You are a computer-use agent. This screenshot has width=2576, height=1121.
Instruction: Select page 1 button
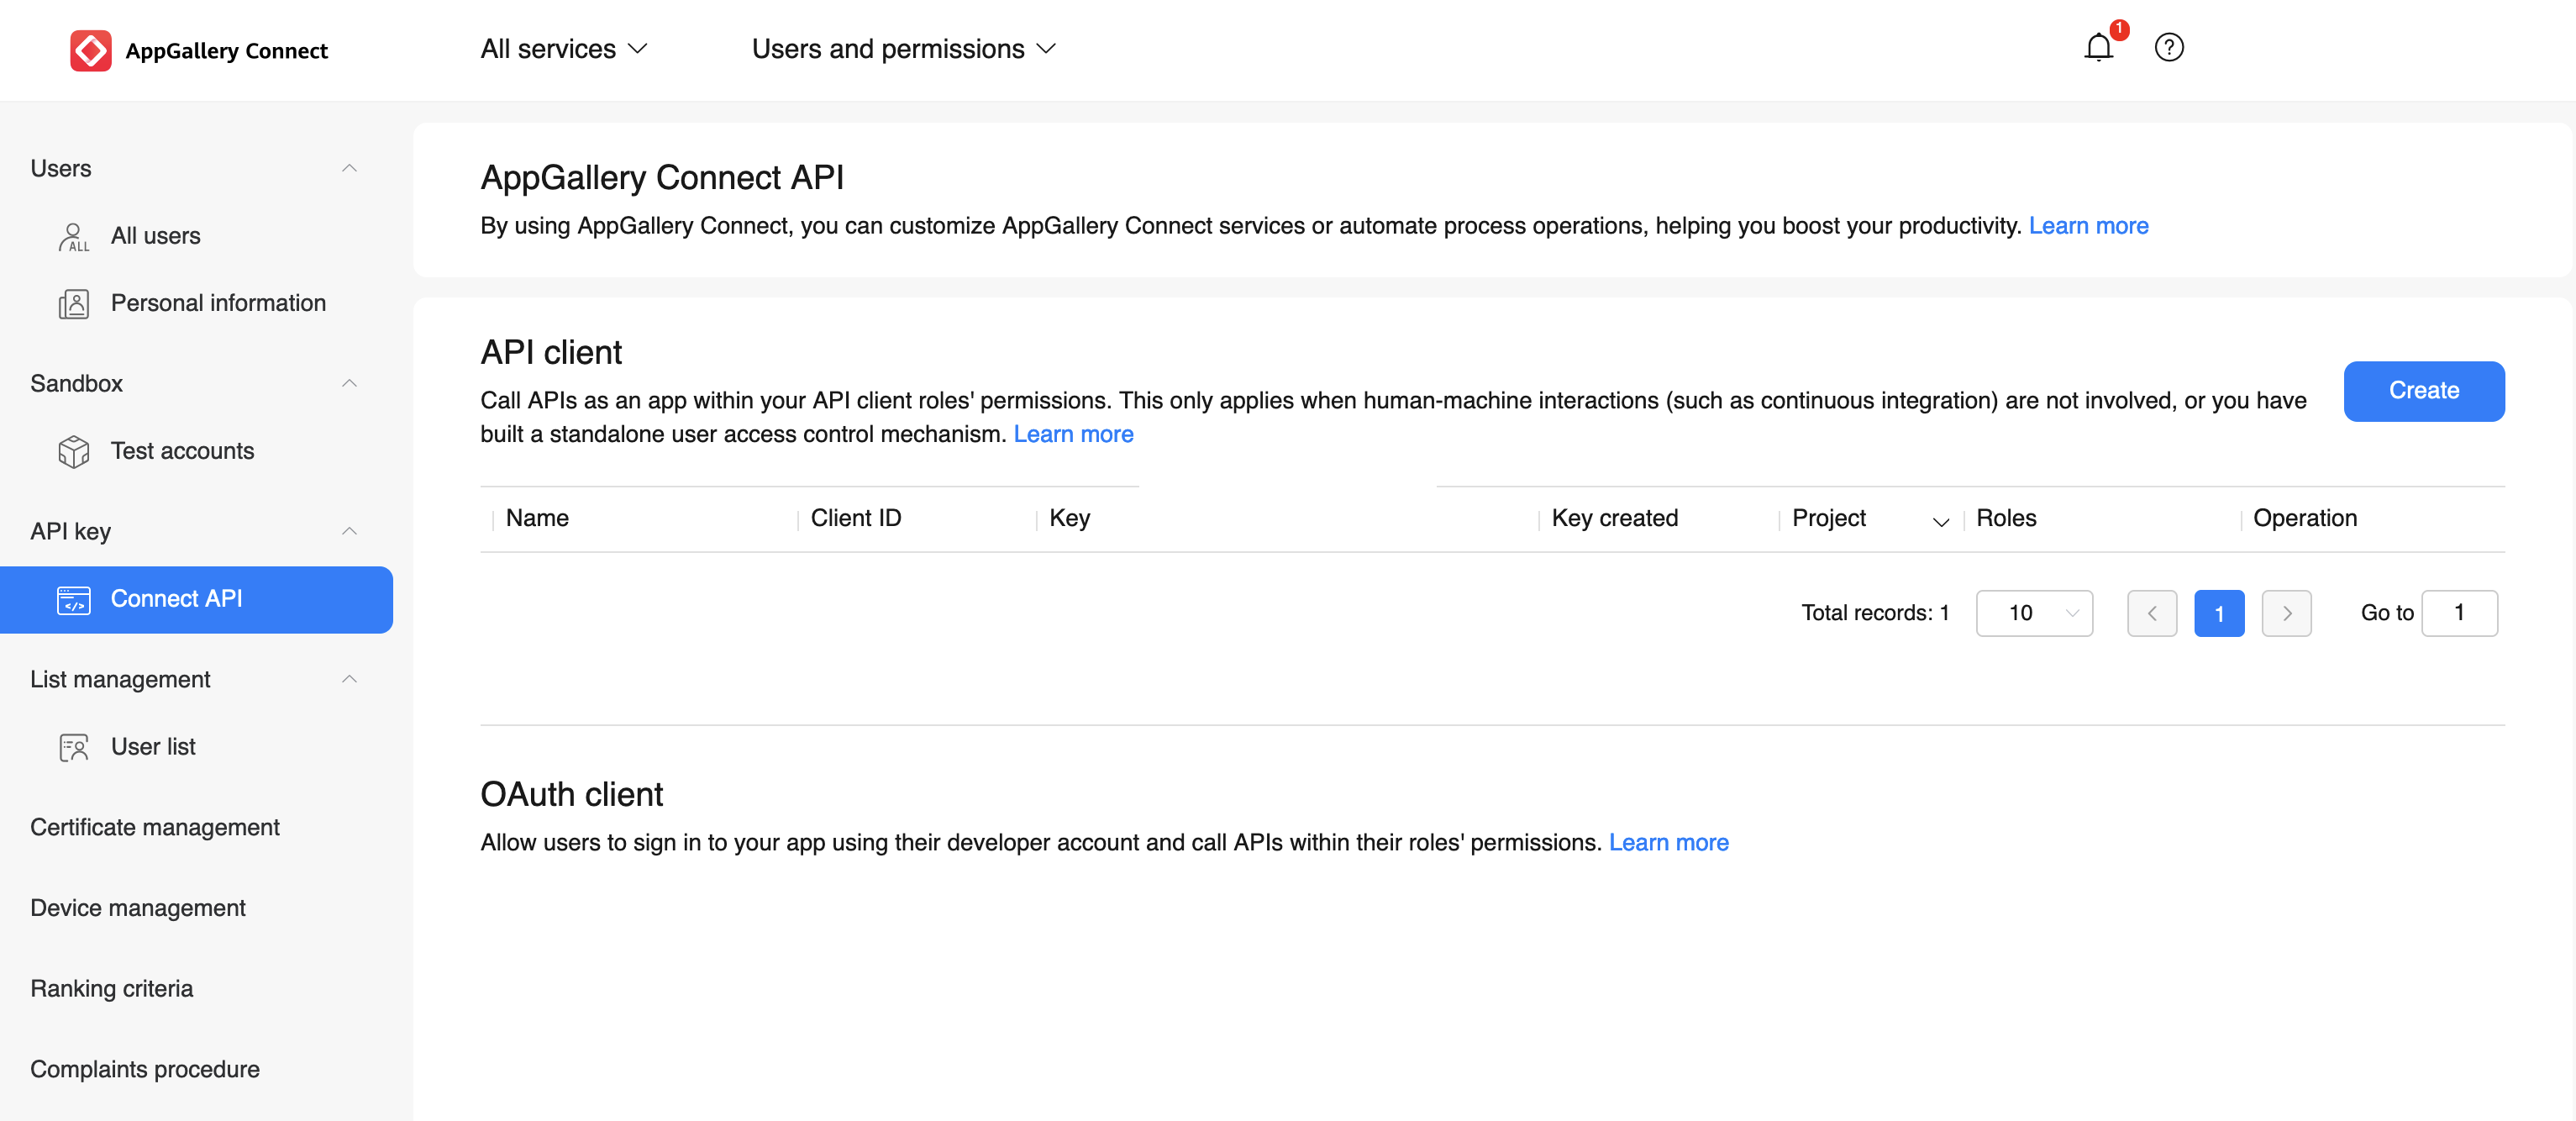click(2218, 613)
